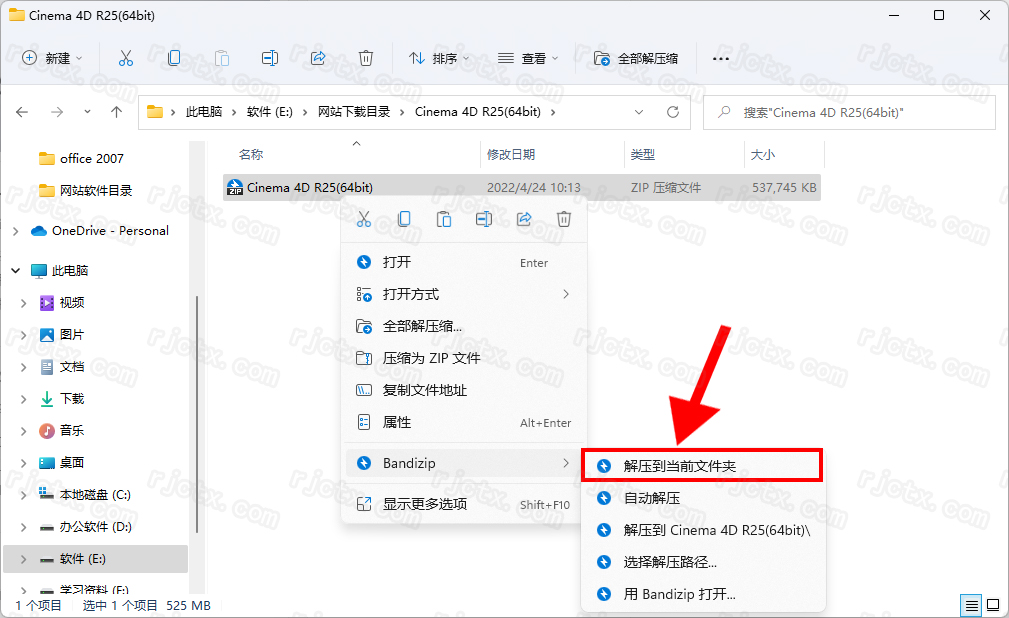This screenshot has height=618, width=1009.
Task: Click the 新建 button in toolbar
Action: [52, 58]
